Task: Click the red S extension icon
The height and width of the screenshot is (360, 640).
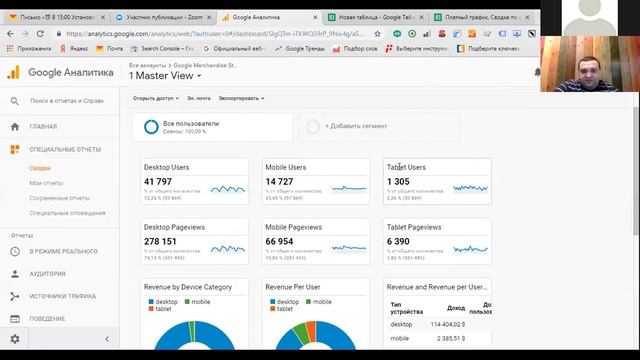Action: (x=442, y=34)
